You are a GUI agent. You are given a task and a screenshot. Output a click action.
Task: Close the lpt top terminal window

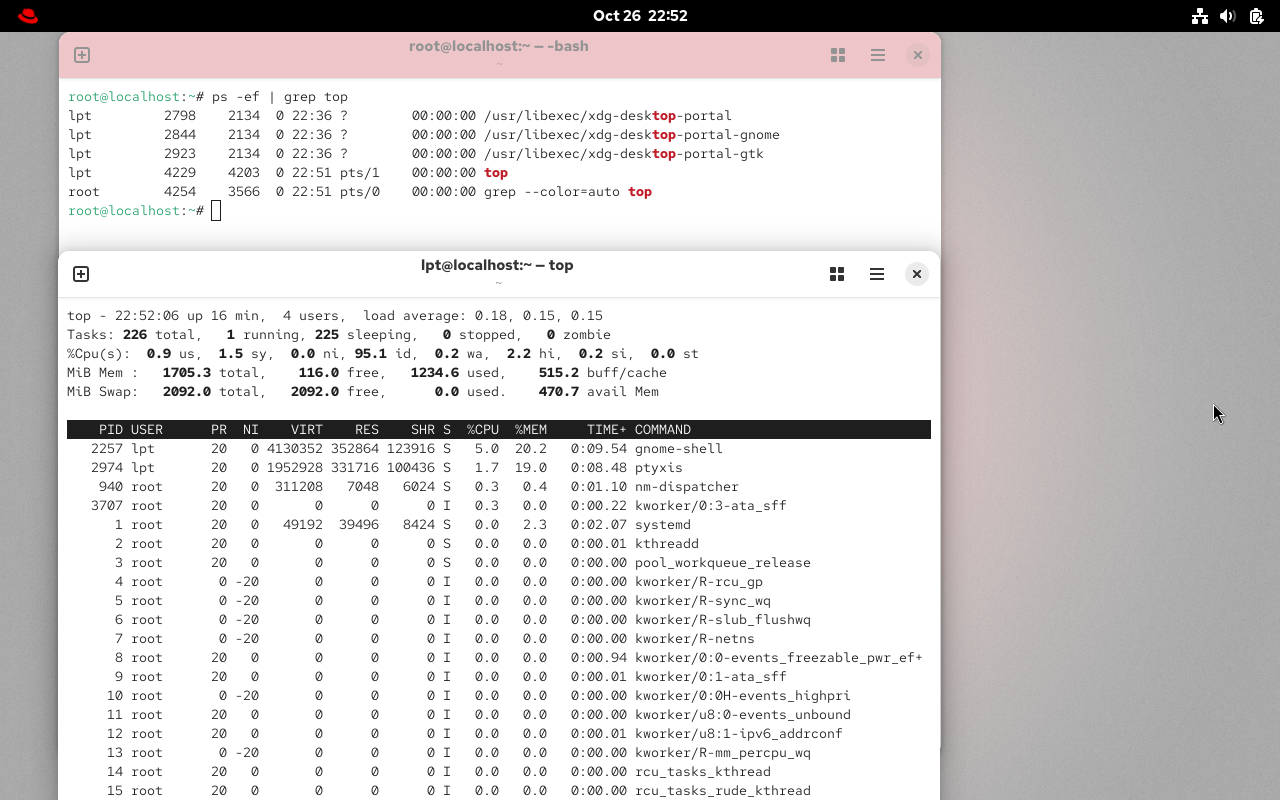[916, 274]
